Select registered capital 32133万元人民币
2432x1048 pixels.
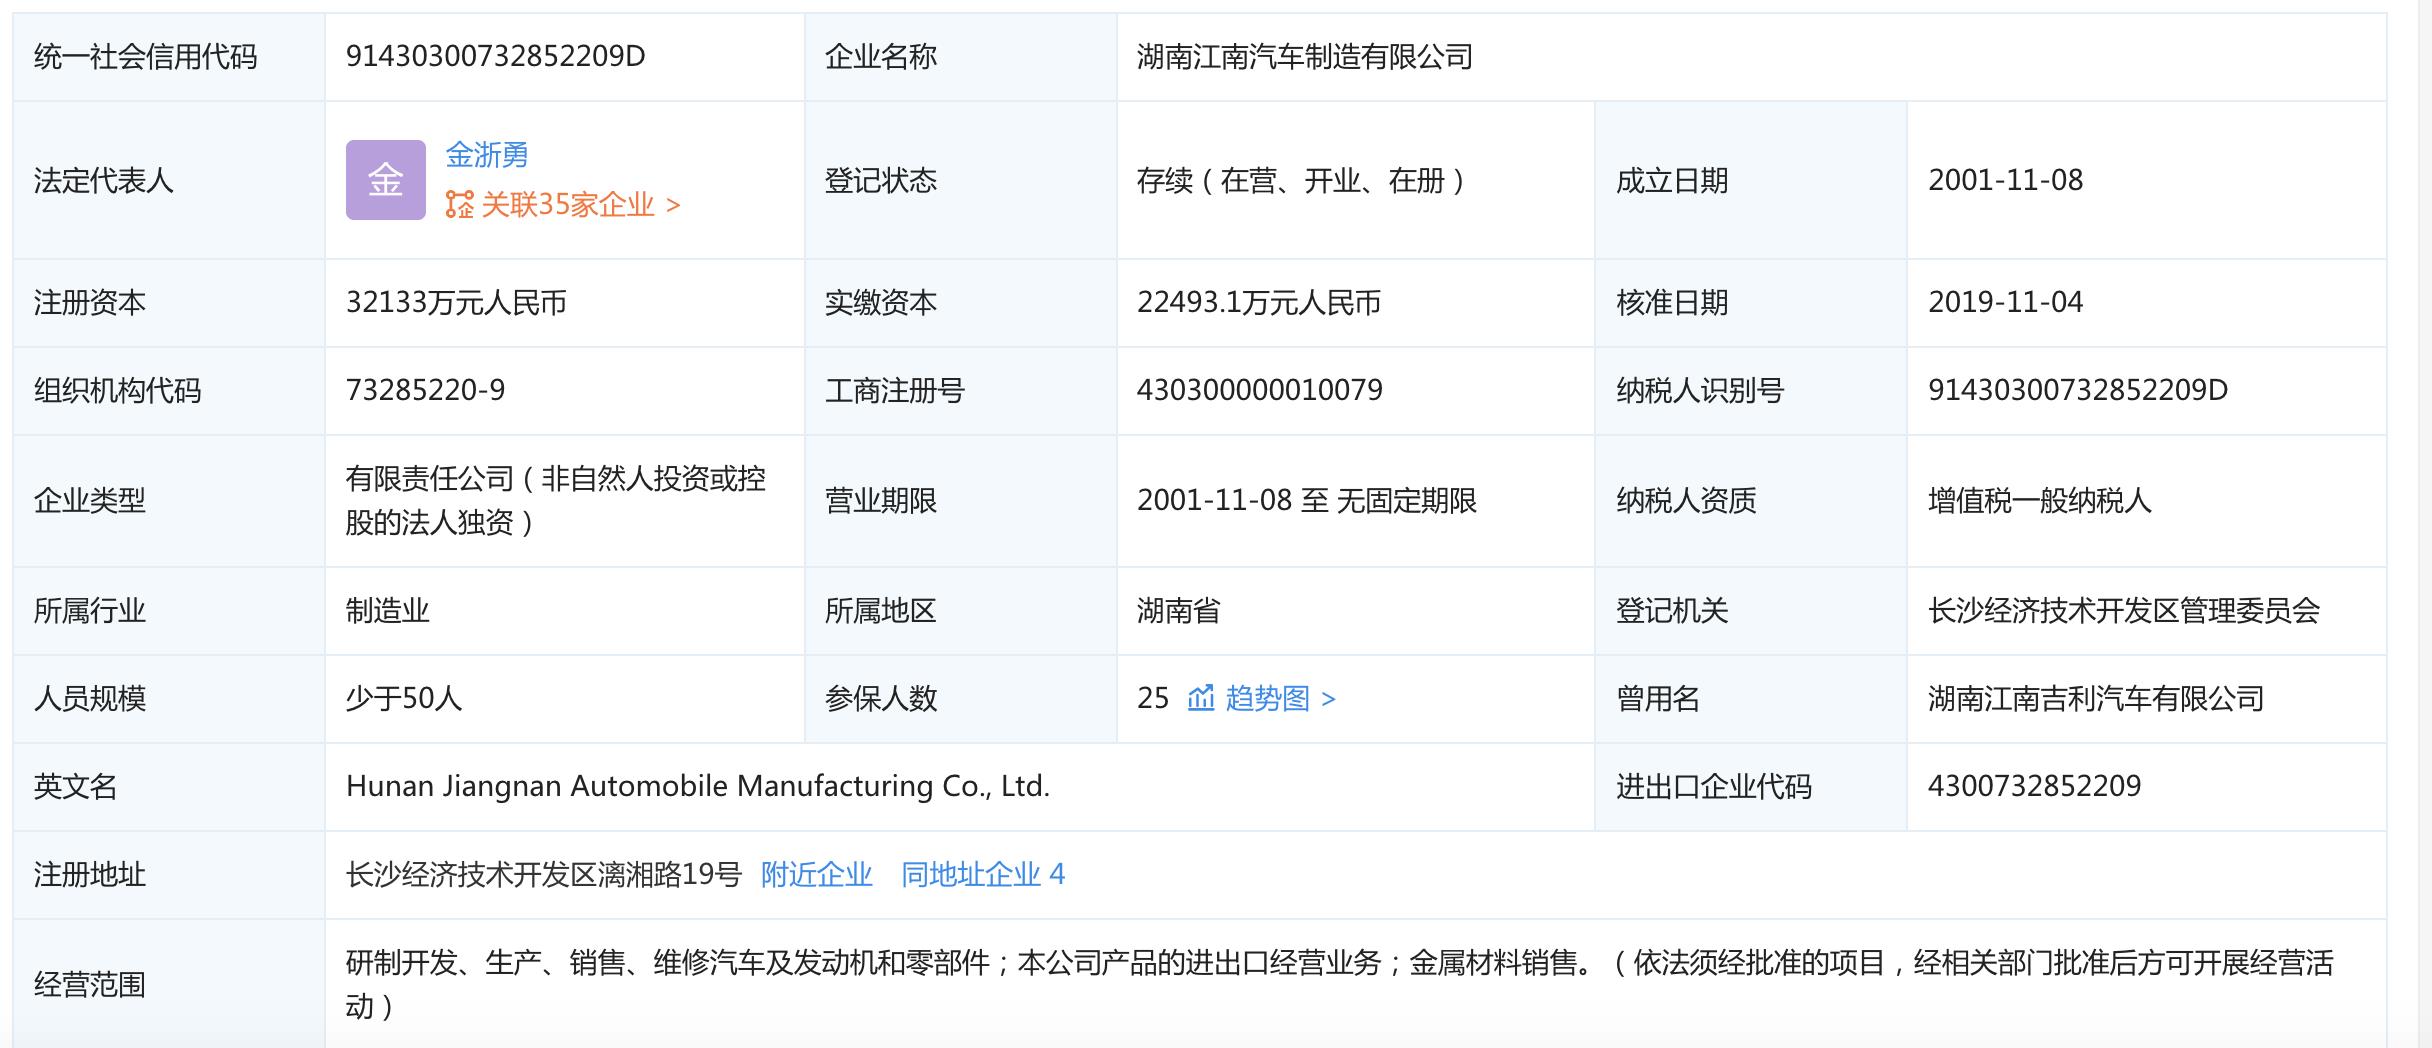456,303
